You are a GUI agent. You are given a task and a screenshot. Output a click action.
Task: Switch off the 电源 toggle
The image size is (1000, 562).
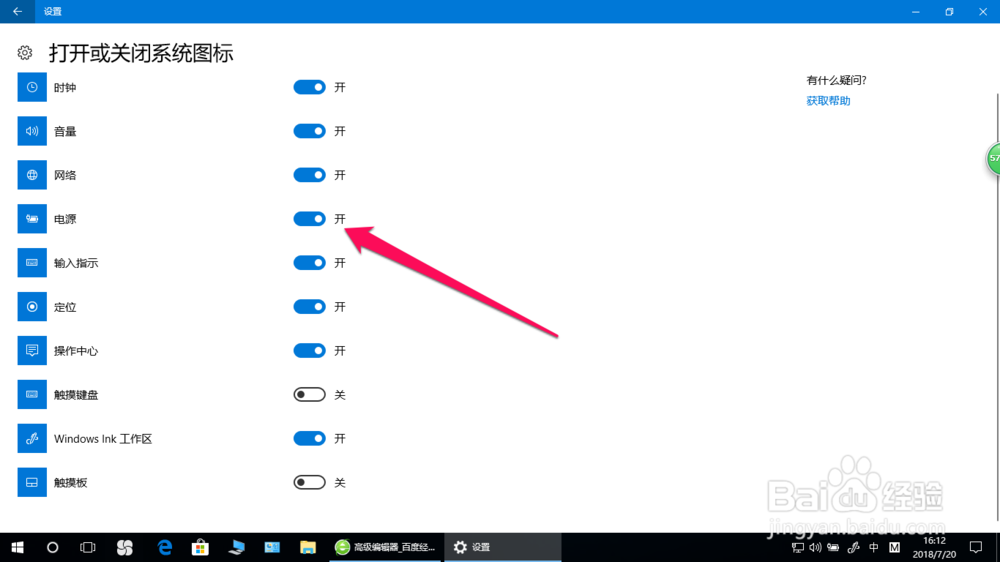(309, 219)
